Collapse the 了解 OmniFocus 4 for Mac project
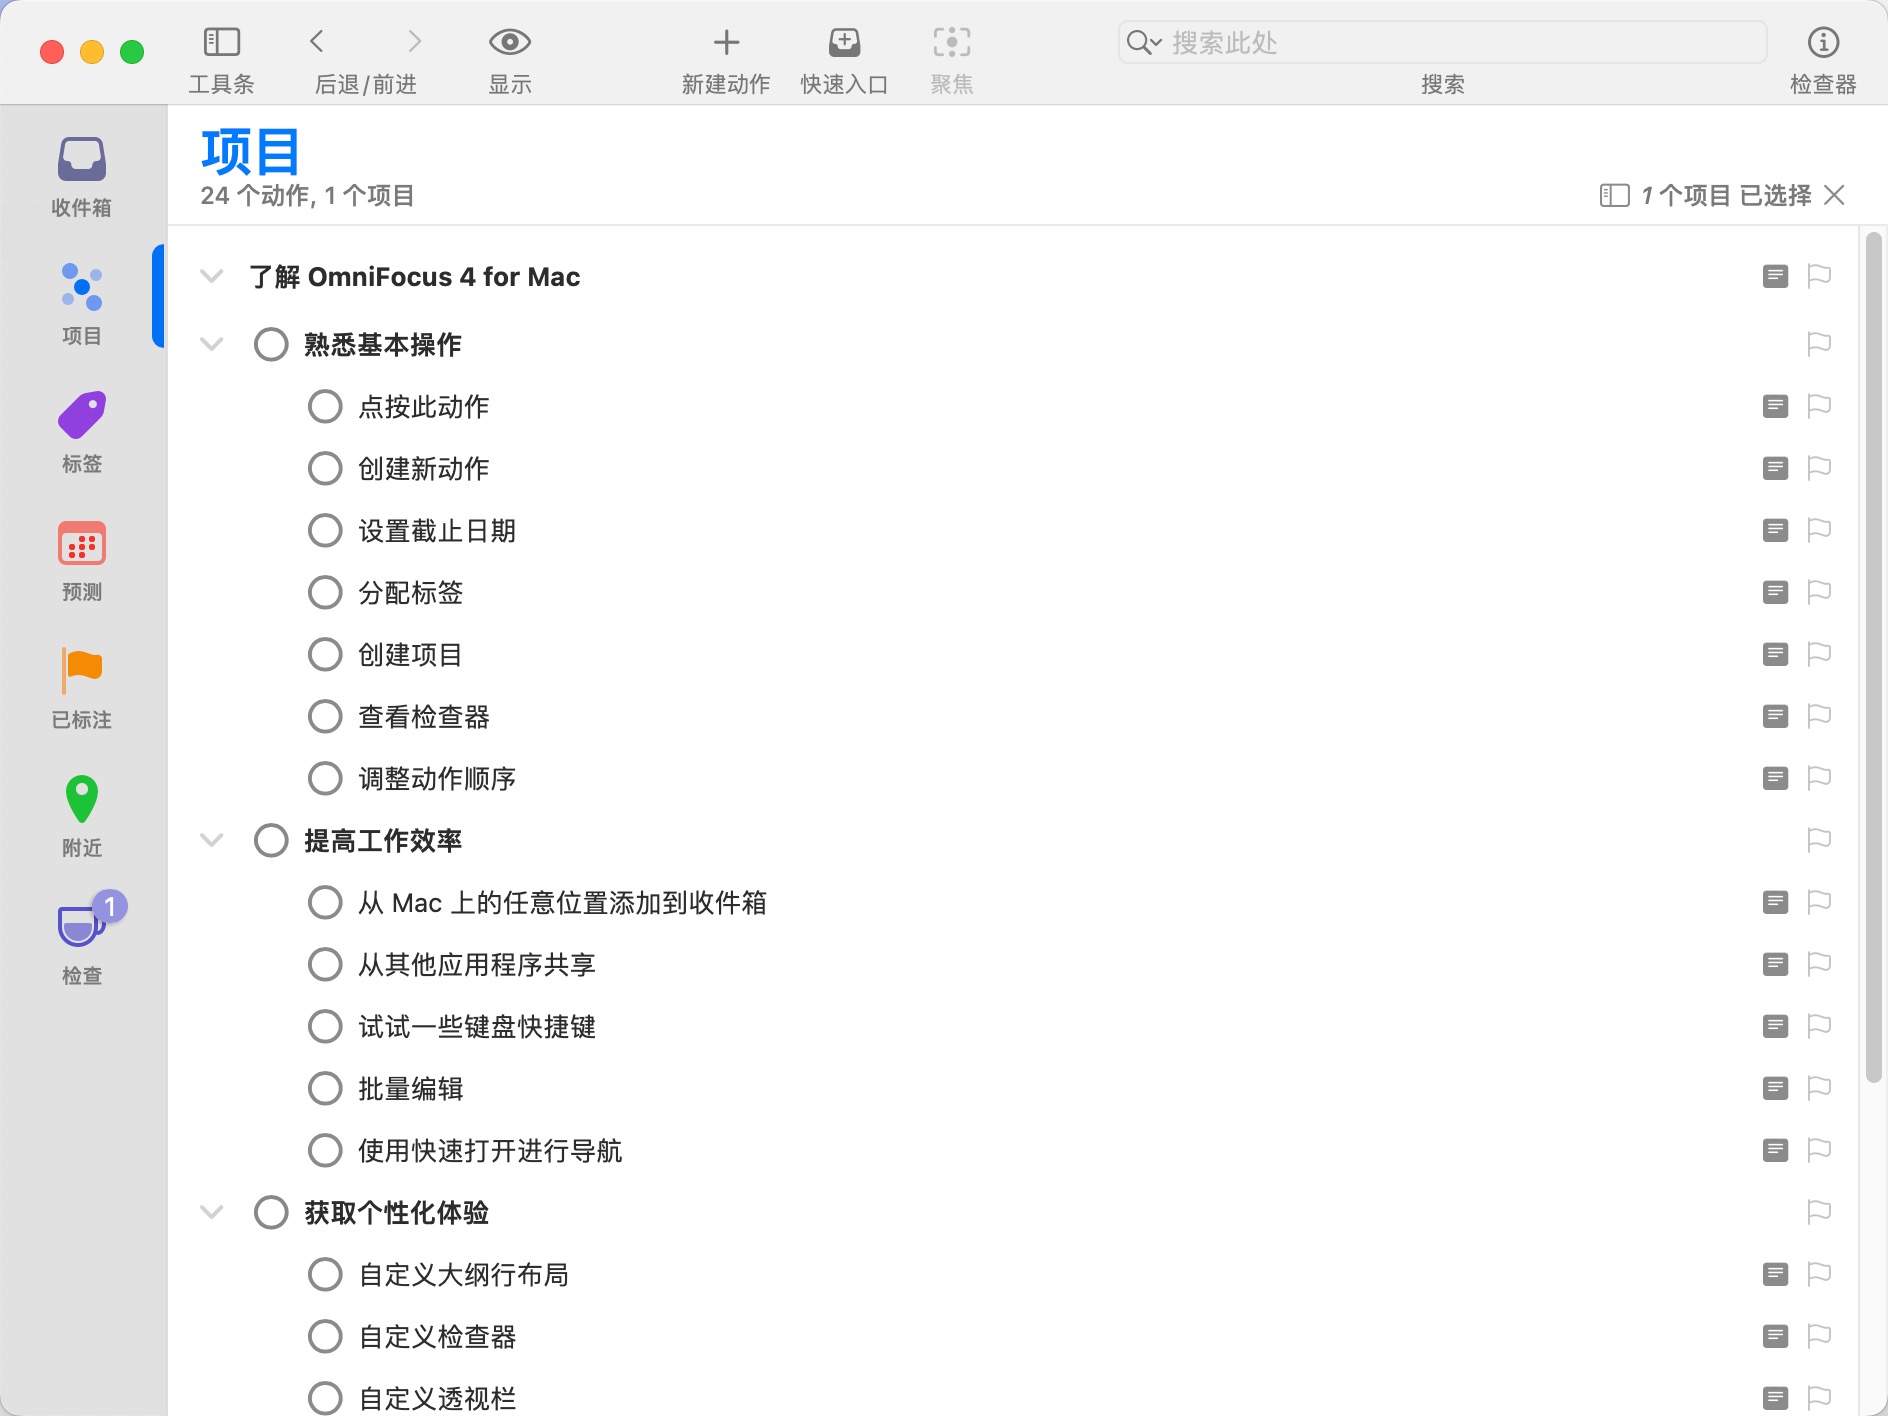The width and height of the screenshot is (1888, 1416). [x=211, y=276]
